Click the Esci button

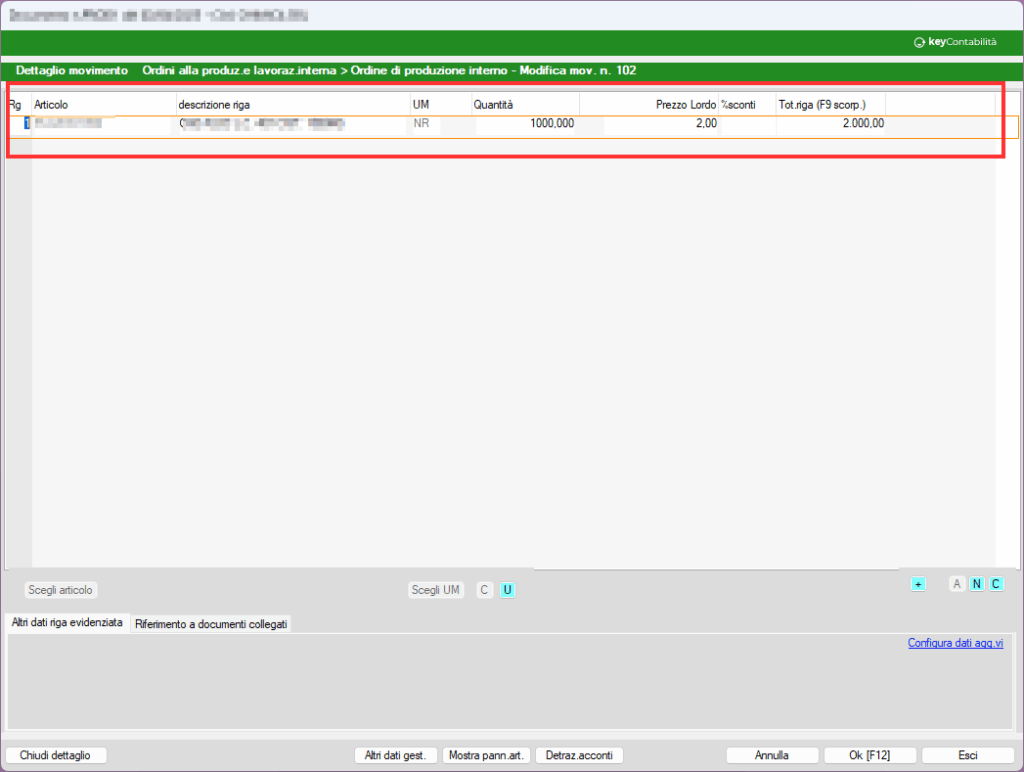(967, 755)
